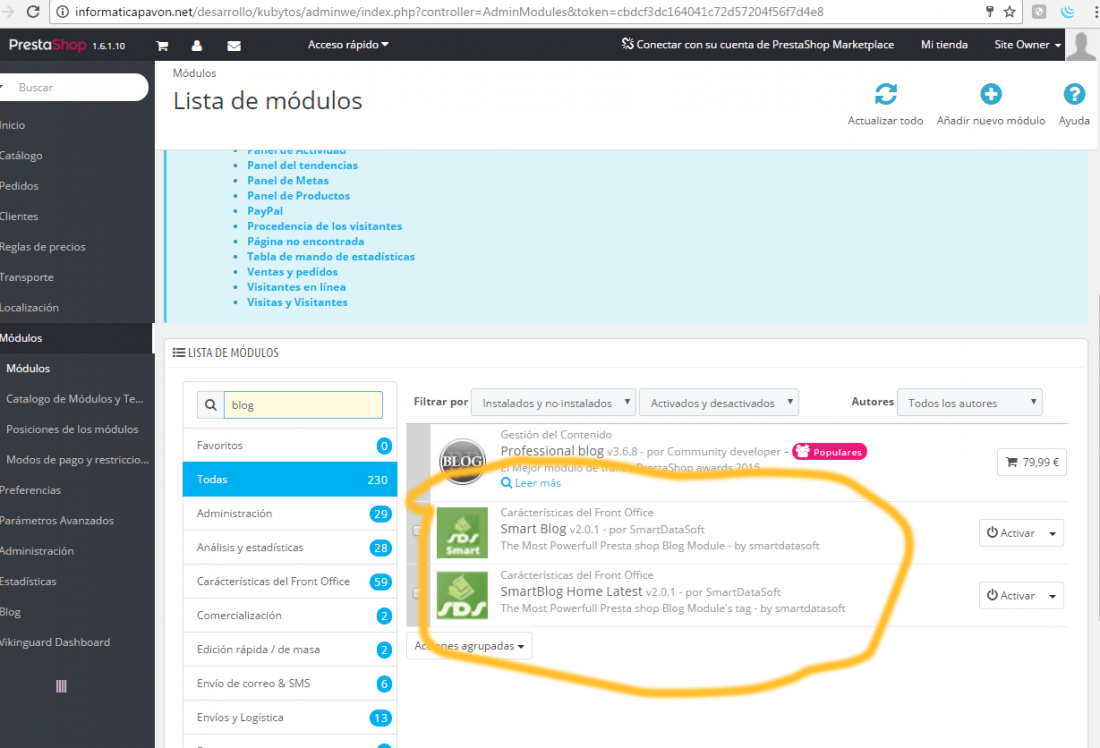Select Análisis y estadísticas category
Screen dimensions: 1100x748
click(290, 547)
